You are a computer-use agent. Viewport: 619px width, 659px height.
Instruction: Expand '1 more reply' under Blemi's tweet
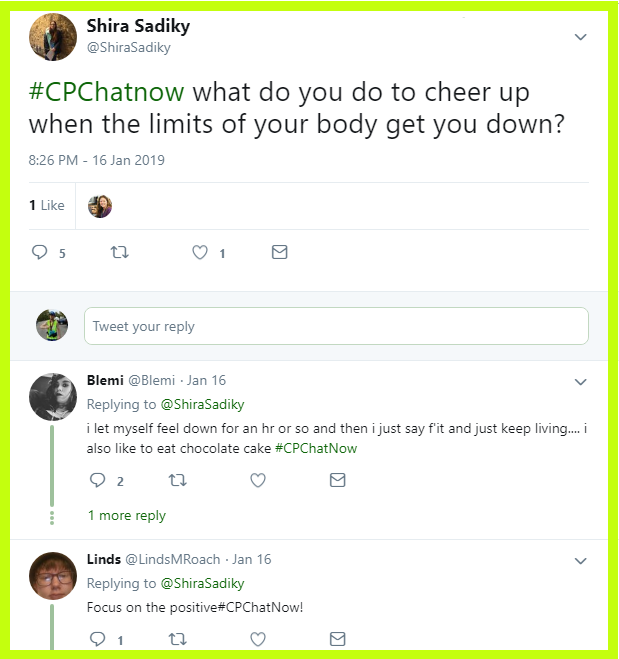click(127, 516)
